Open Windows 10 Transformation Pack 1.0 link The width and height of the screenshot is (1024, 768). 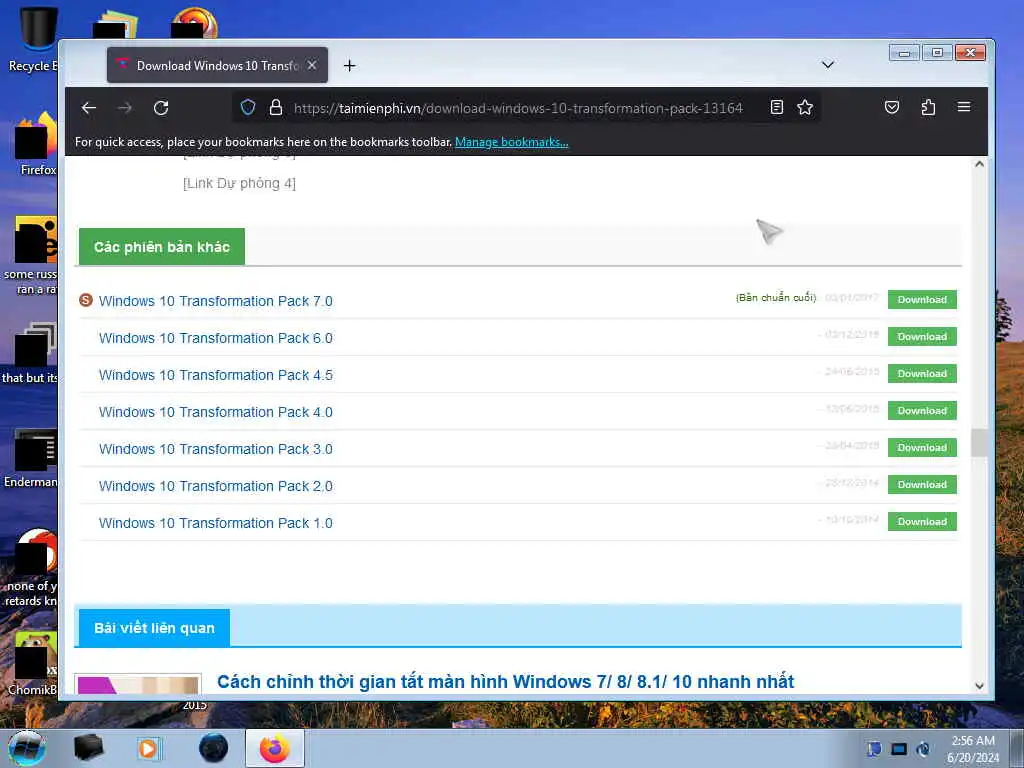[x=216, y=523]
